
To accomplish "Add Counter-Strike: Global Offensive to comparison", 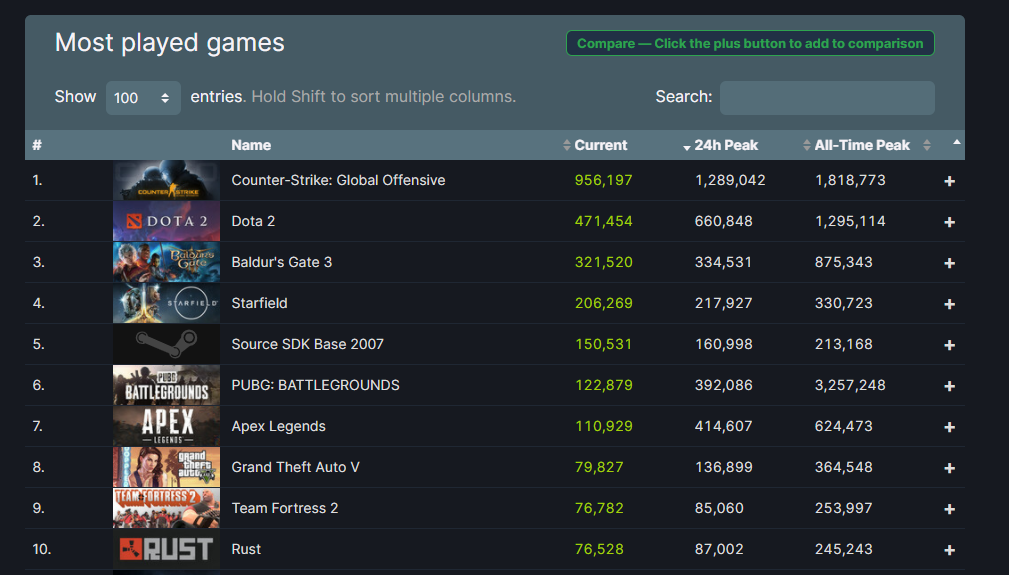I will 949,181.
